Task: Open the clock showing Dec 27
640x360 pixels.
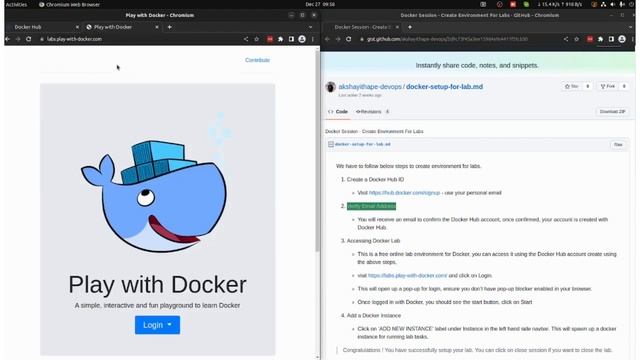Action: tap(320, 4)
